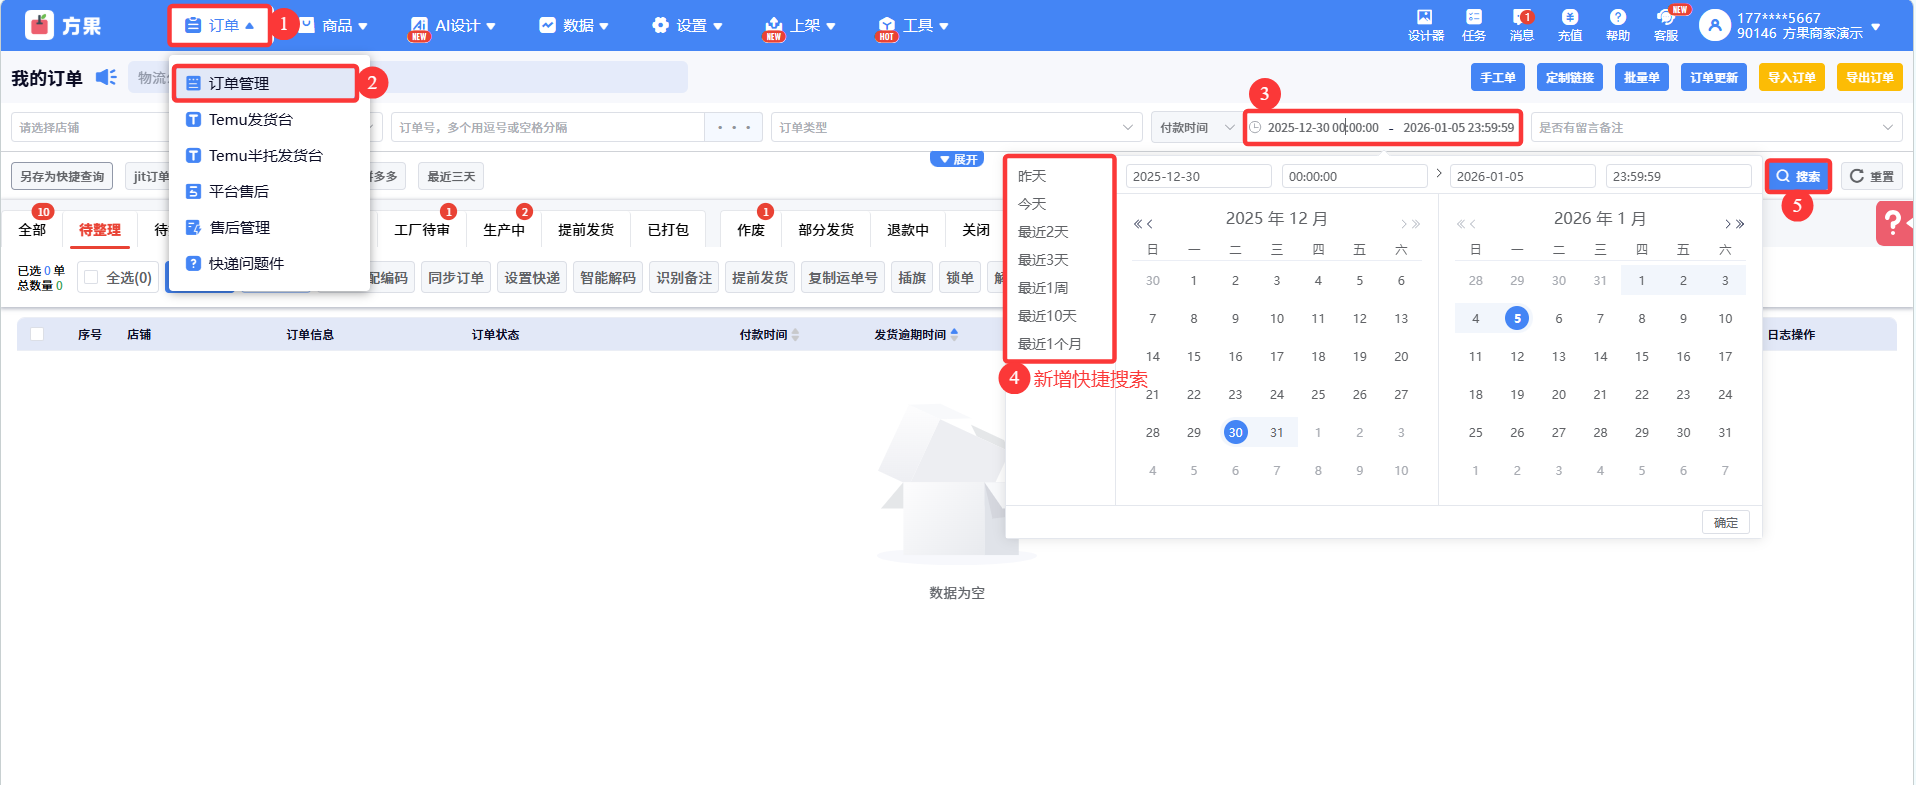Image resolution: width=1916 pixels, height=785 pixels.
Task: Open the 任务 tasks icon
Action: point(1473,18)
